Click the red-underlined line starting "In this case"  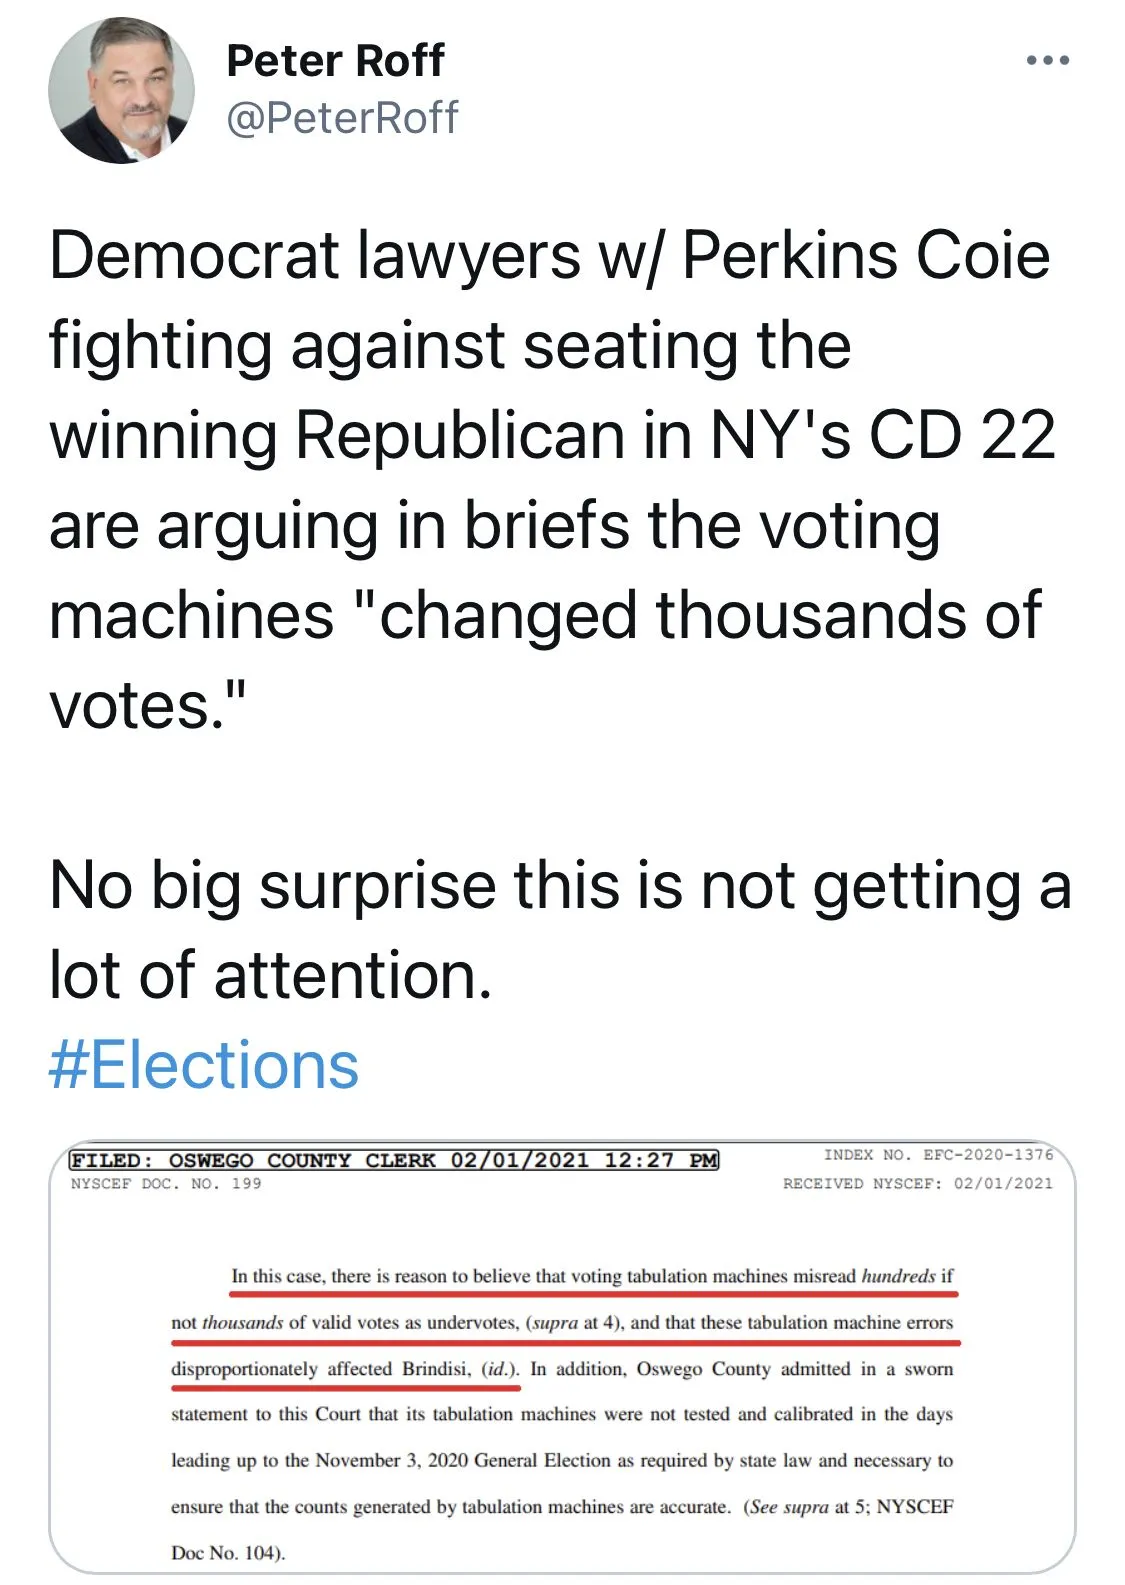(x=592, y=1276)
